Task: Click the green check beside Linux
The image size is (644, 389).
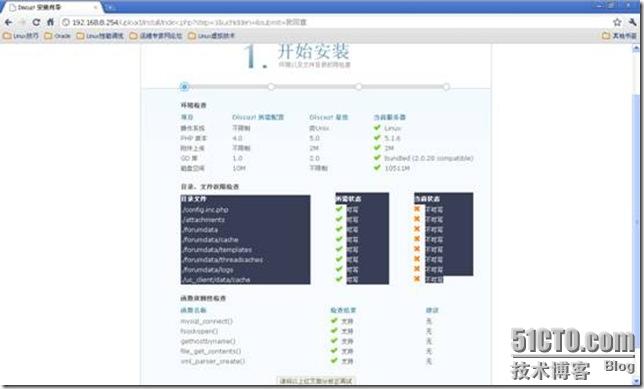Action: 377,128
